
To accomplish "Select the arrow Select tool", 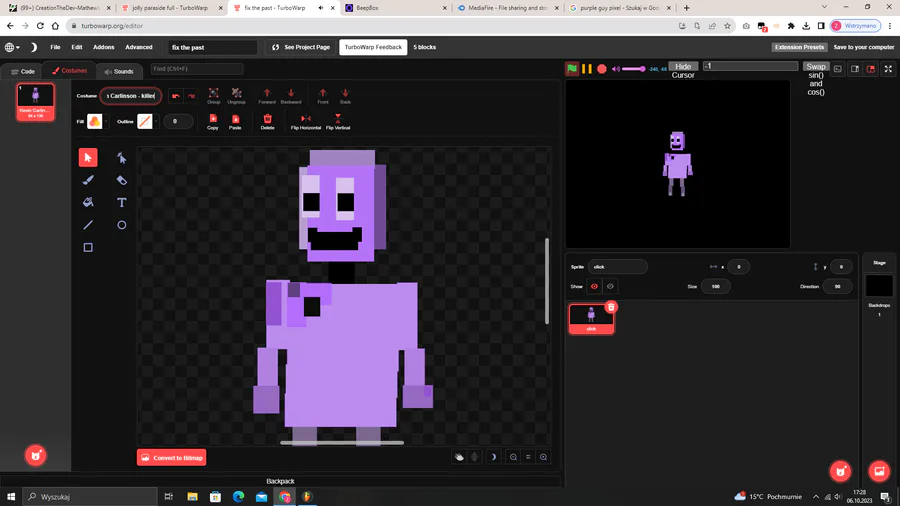I will 88,157.
